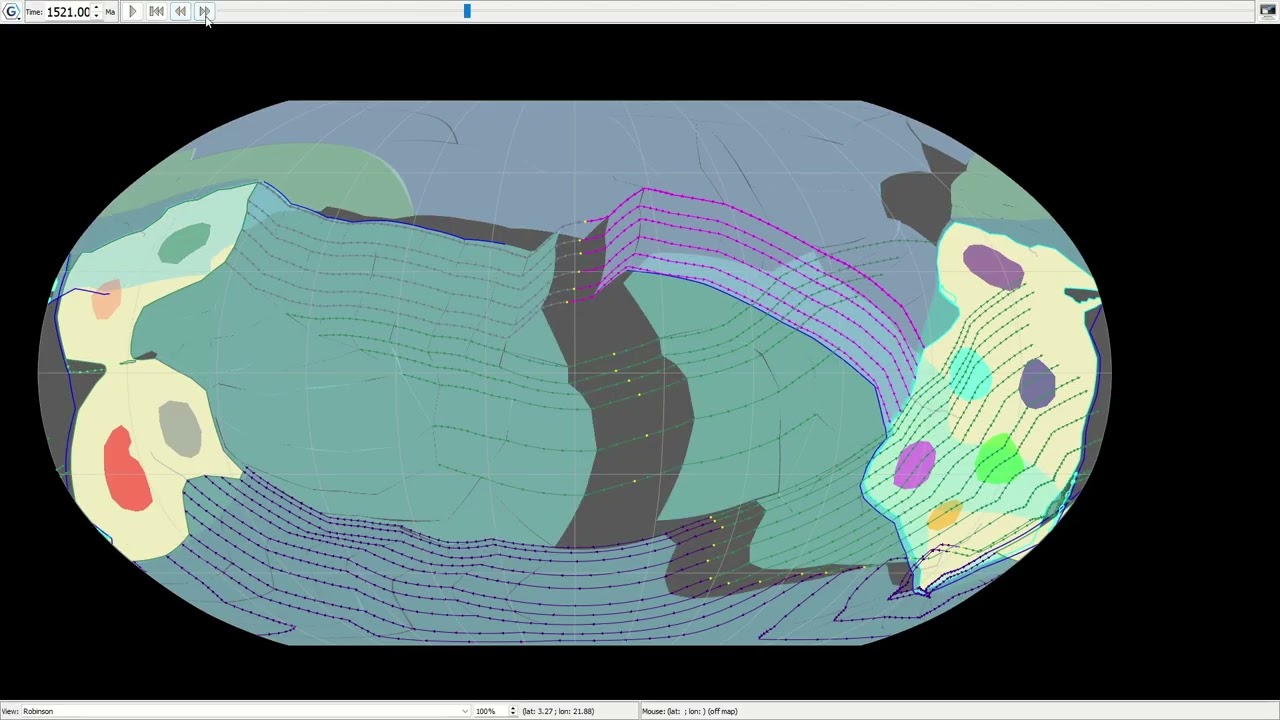Click the Mouse coordinates off map text

690,711
